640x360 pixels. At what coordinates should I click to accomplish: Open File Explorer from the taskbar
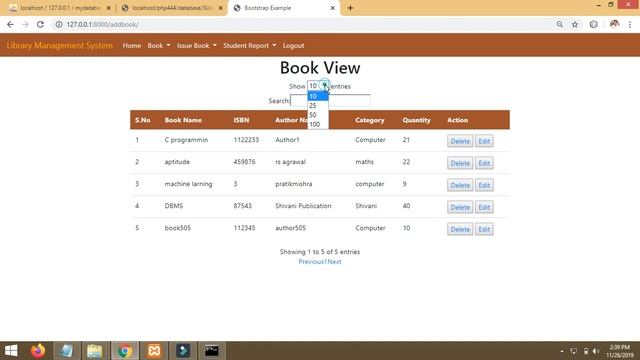click(95, 351)
